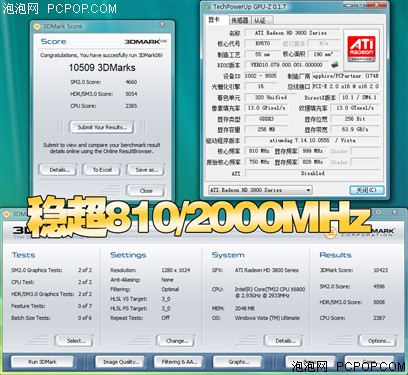Click the 3DMark Score value 10423 under Results
Viewport: 408px width, 375px height.
point(381,270)
